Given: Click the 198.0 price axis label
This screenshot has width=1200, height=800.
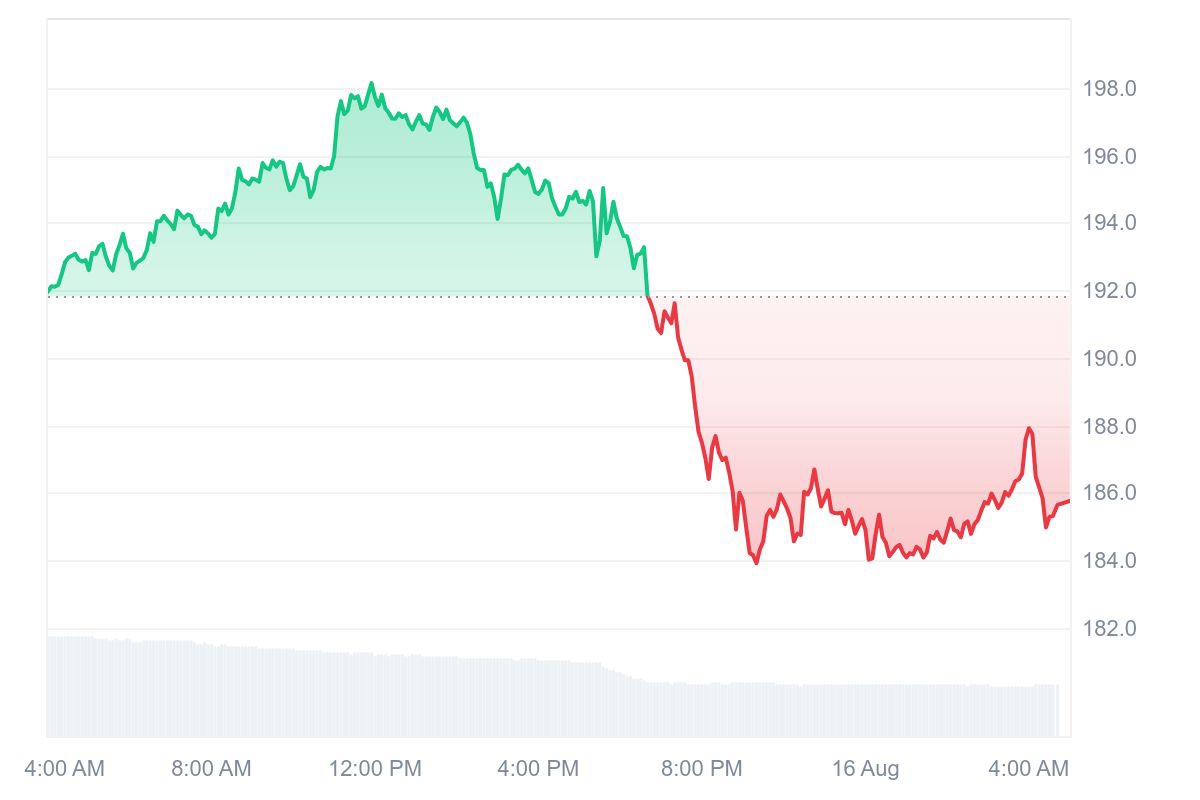Looking at the screenshot, I should click(x=1109, y=89).
